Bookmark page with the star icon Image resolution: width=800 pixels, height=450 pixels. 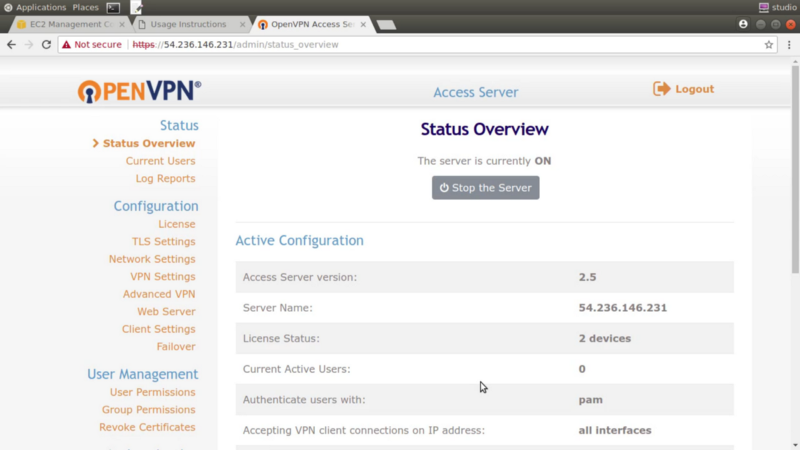pos(769,44)
